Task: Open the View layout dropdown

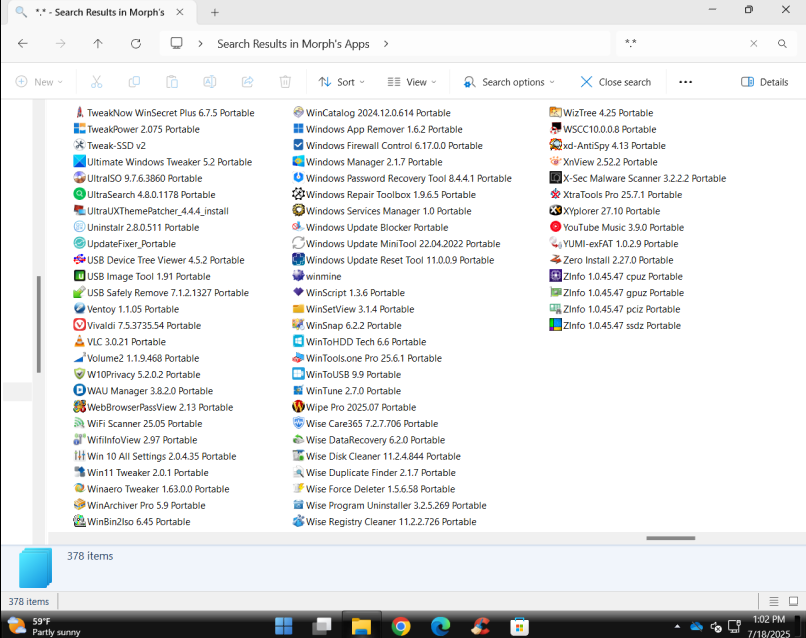Action: (412, 82)
